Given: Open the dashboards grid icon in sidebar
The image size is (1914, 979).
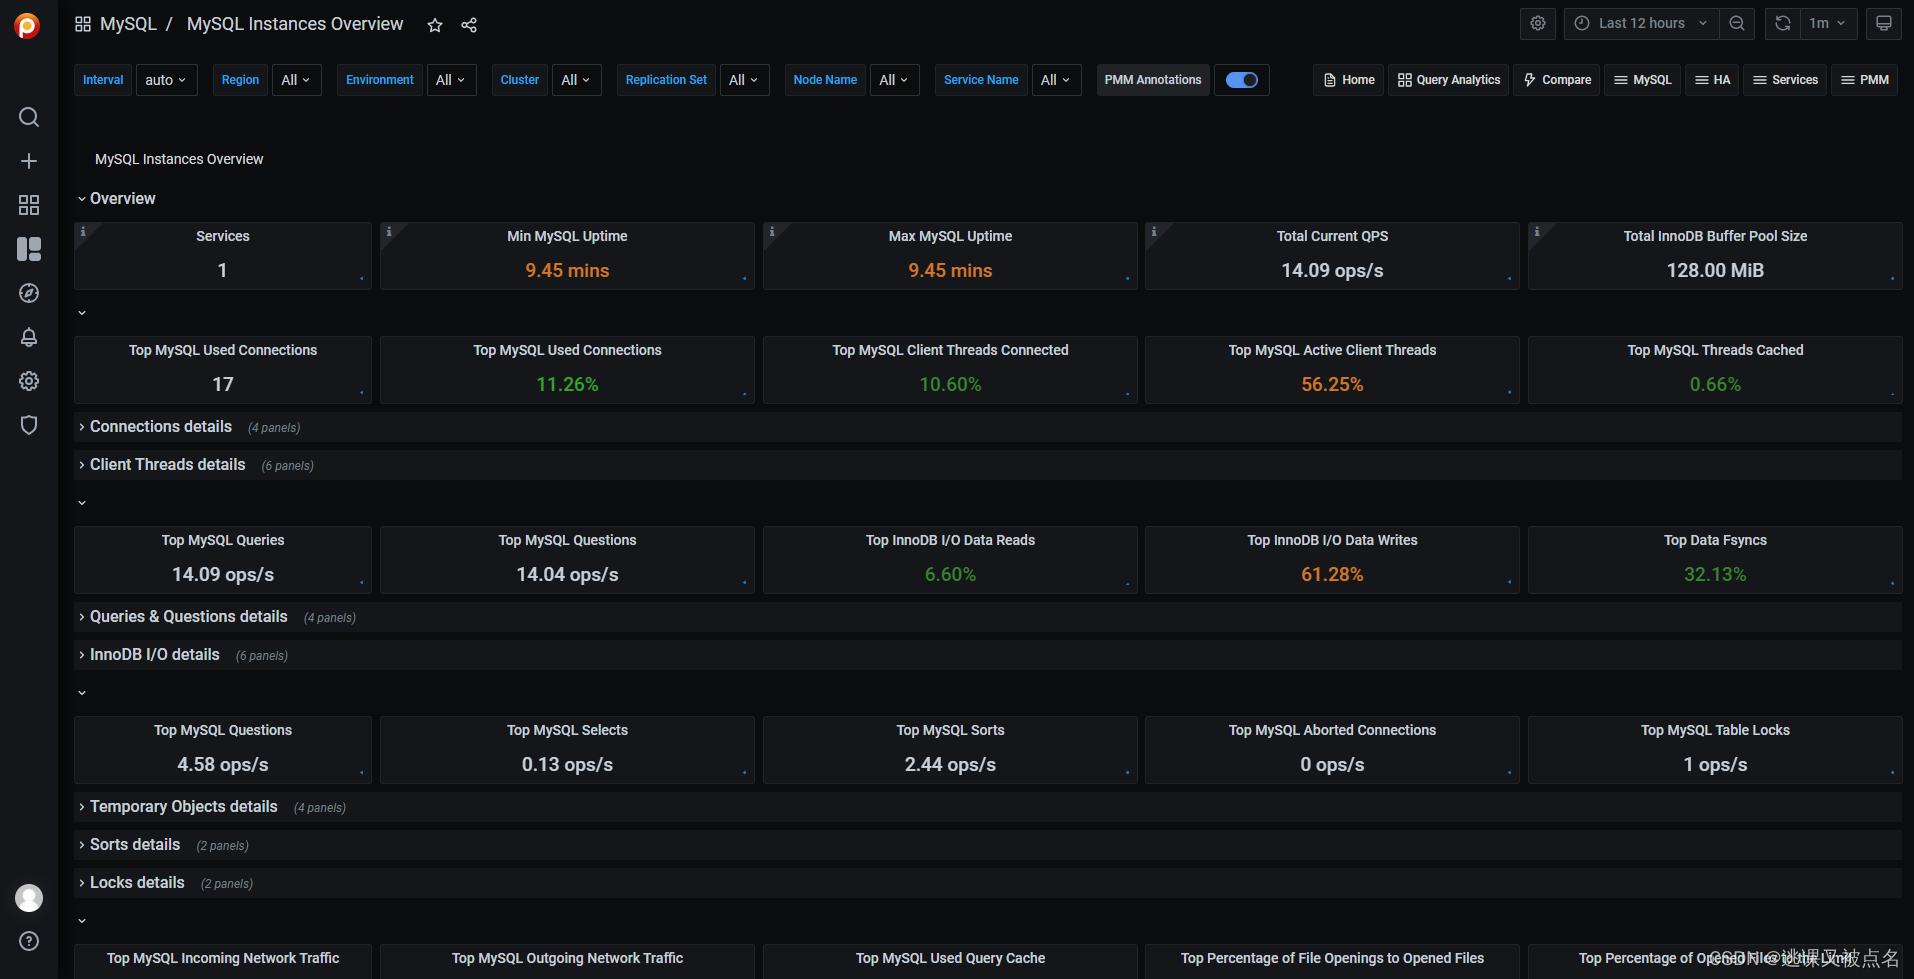Looking at the screenshot, I should pyautogui.click(x=29, y=205).
